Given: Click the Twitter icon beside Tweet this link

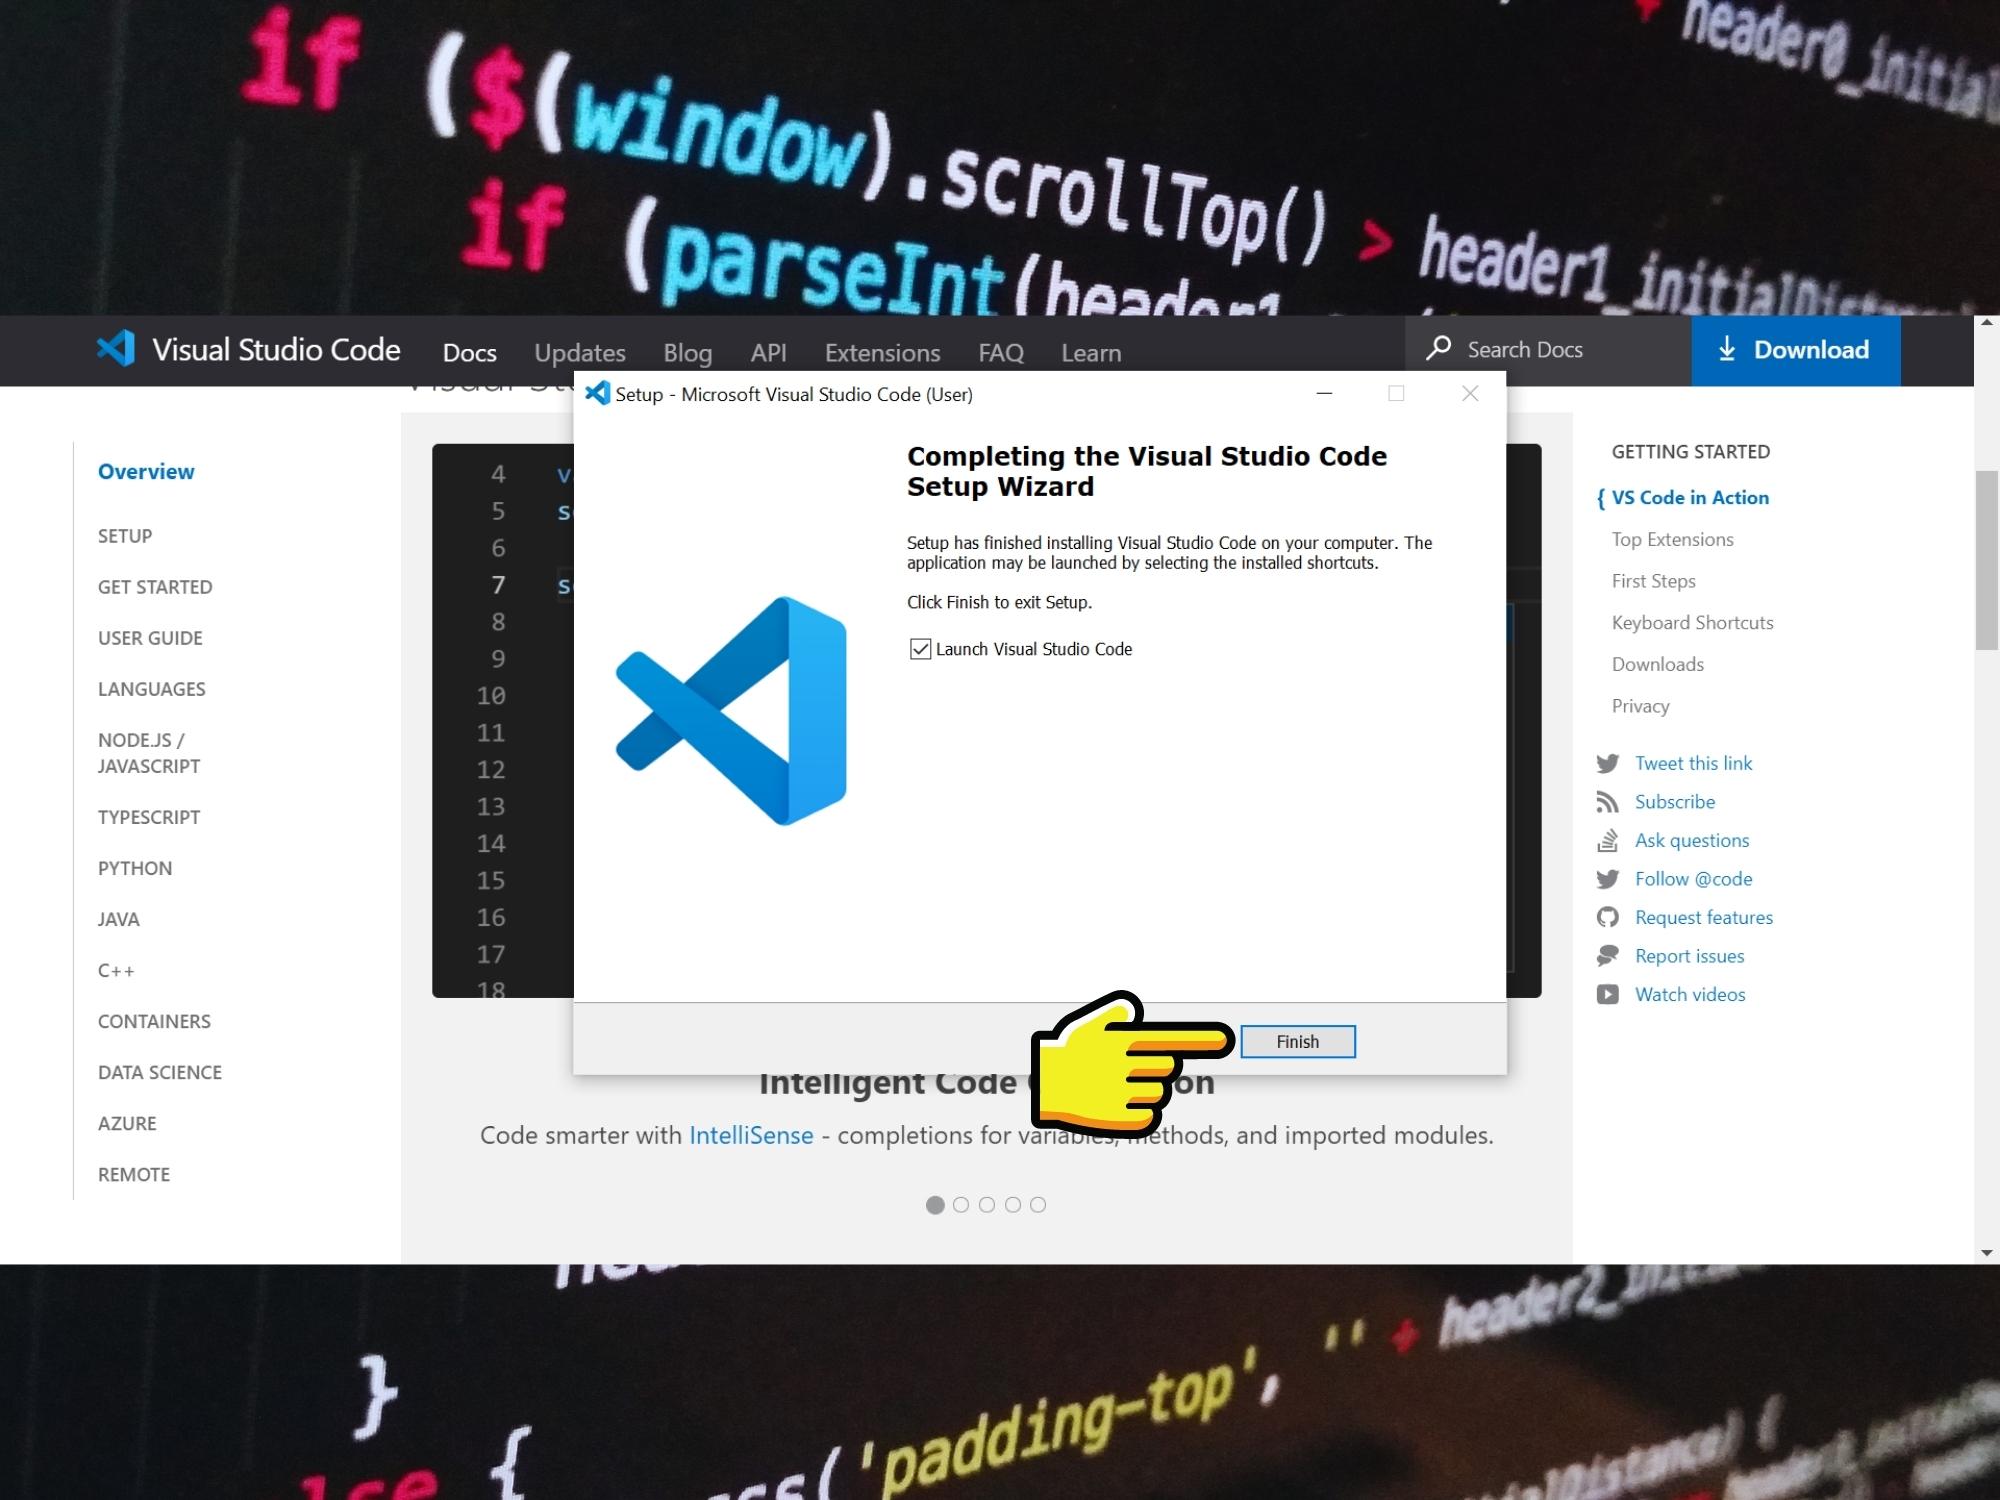Looking at the screenshot, I should [x=1607, y=764].
